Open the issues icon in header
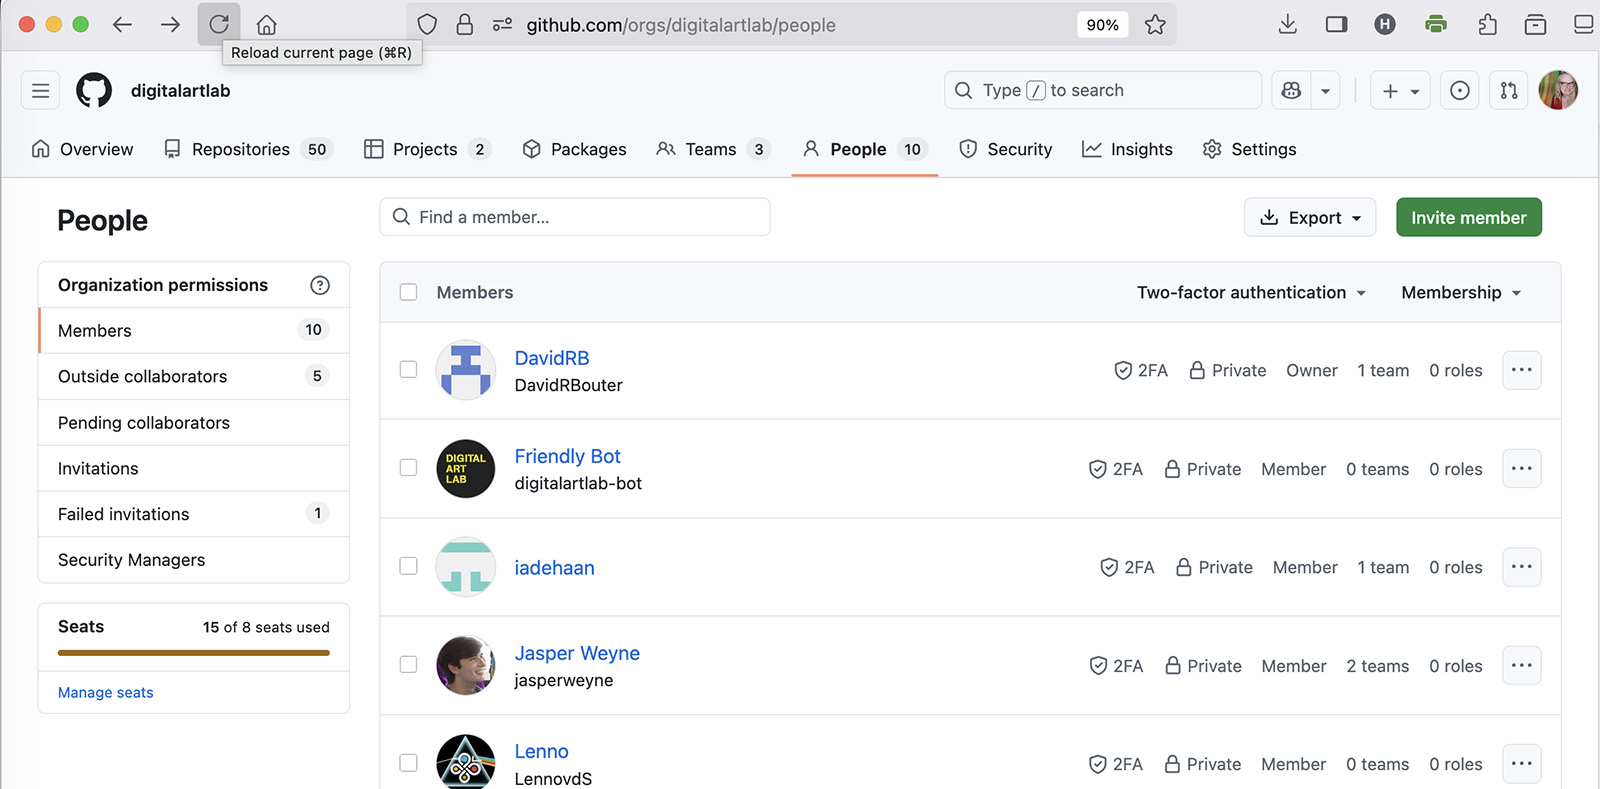This screenshot has height=789, width=1600. click(x=1459, y=91)
